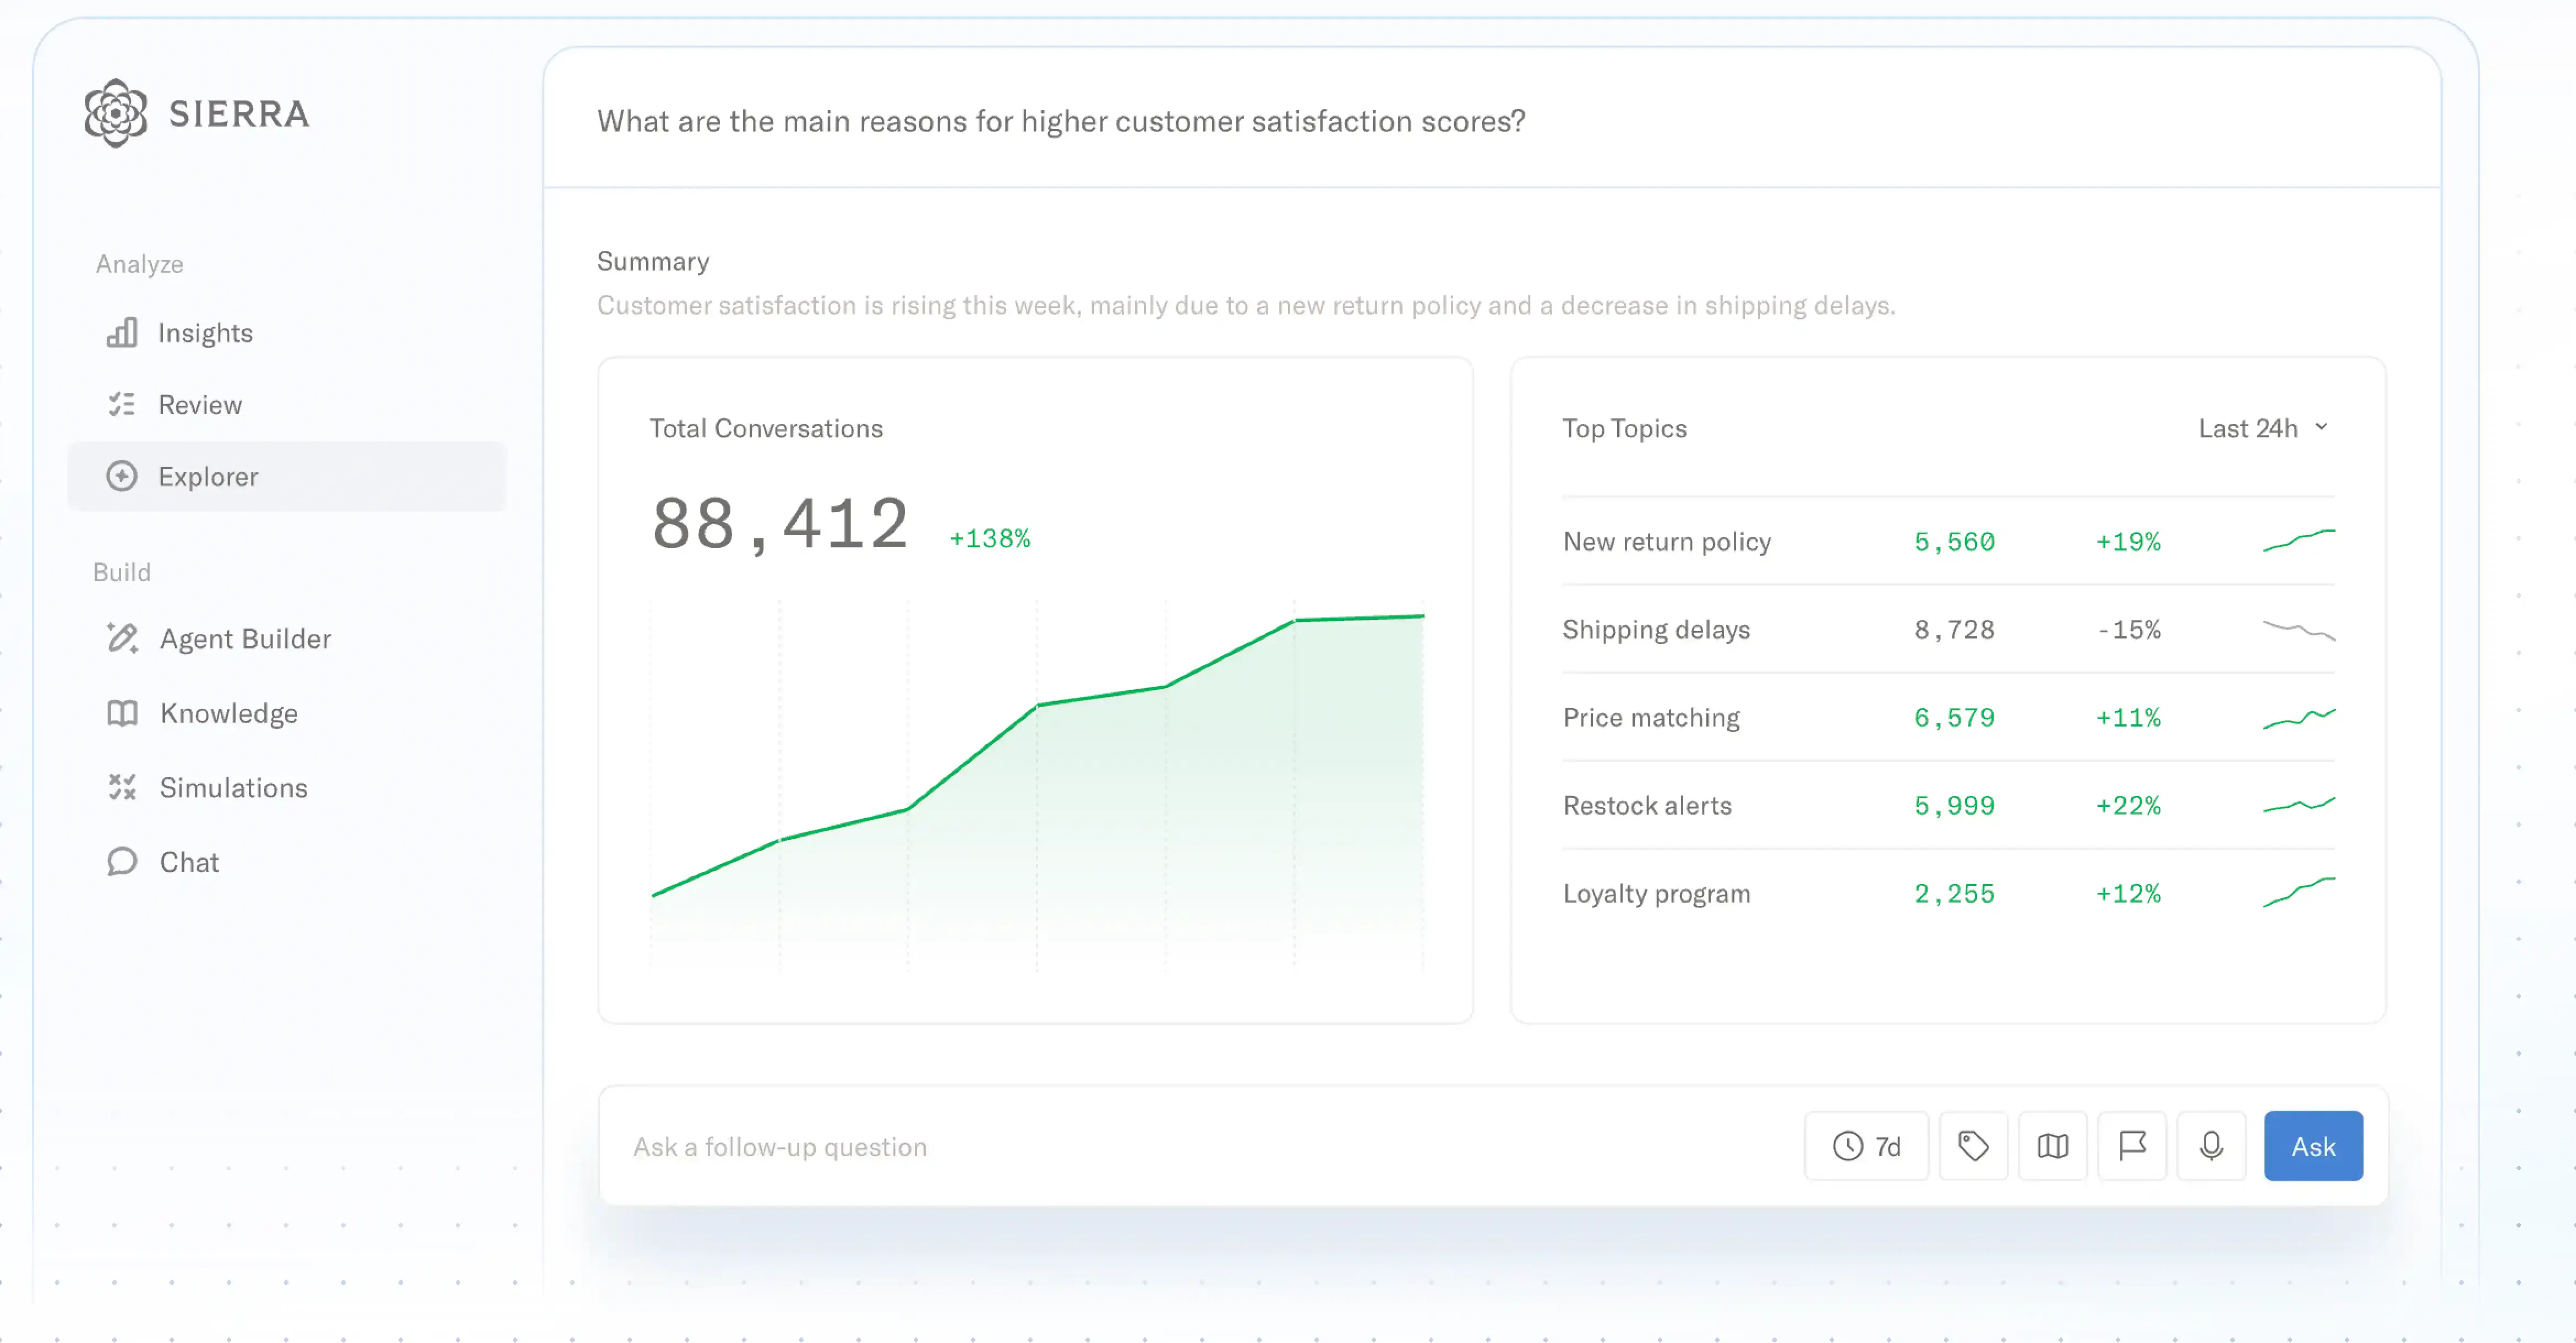The width and height of the screenshot is (2576, 1343).
Task: Click the Loyalty program sparkline
Action: 2299,892
